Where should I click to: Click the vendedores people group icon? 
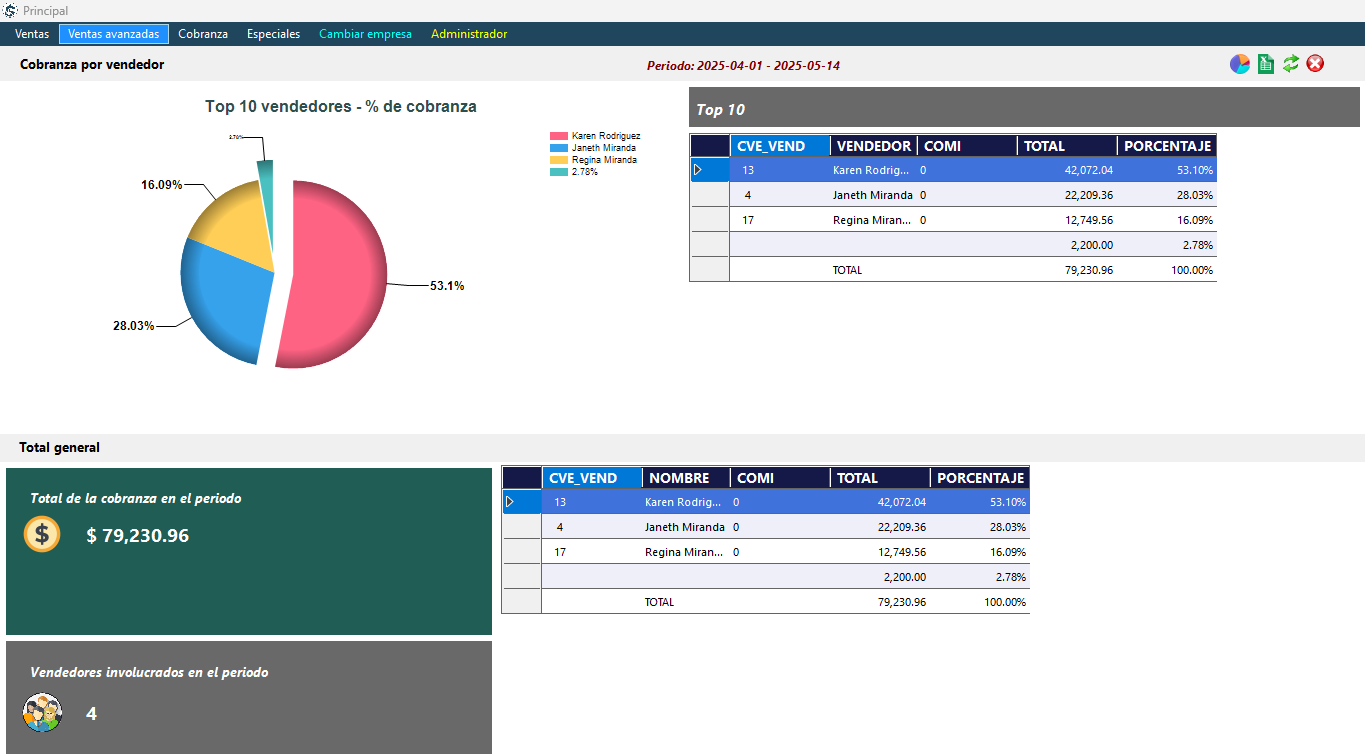(x=42, y=713)
